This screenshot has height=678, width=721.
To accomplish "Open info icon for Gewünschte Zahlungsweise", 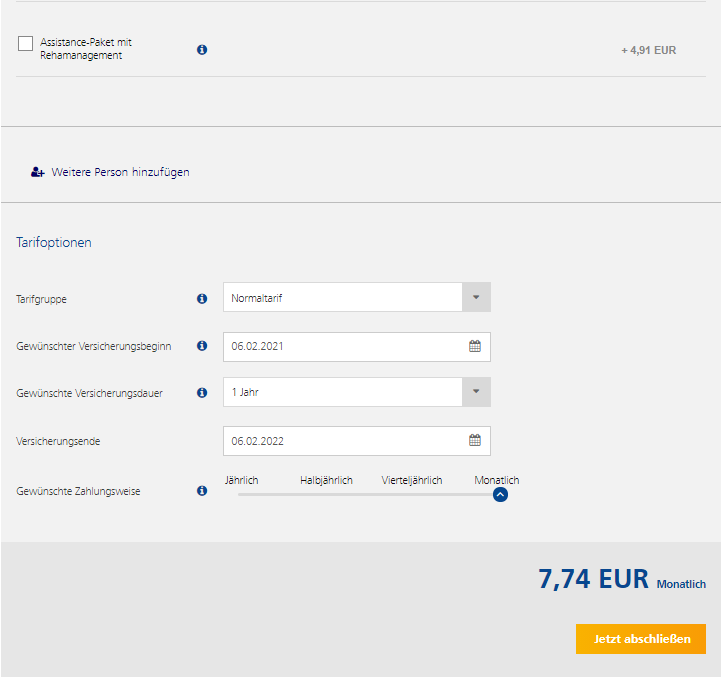I will coord(202,490).
